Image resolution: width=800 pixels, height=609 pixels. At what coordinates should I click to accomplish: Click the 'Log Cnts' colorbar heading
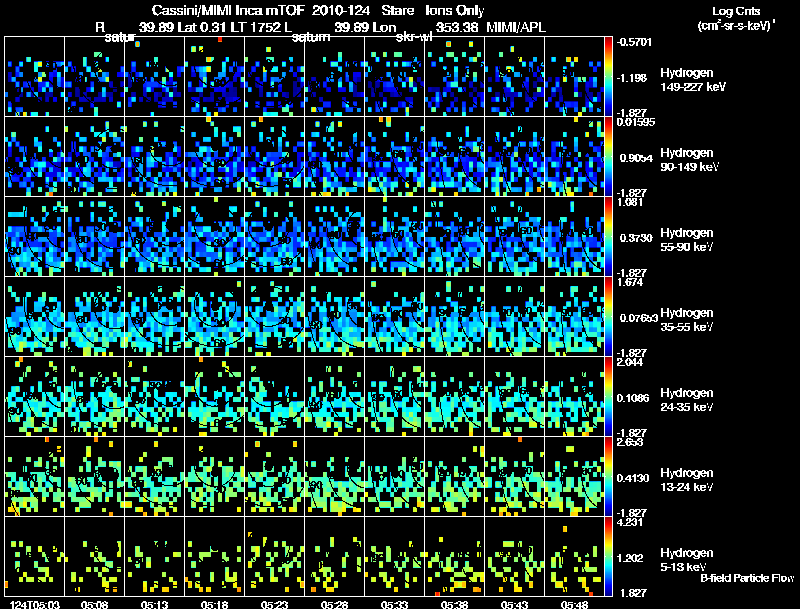(x=736, y=11)
